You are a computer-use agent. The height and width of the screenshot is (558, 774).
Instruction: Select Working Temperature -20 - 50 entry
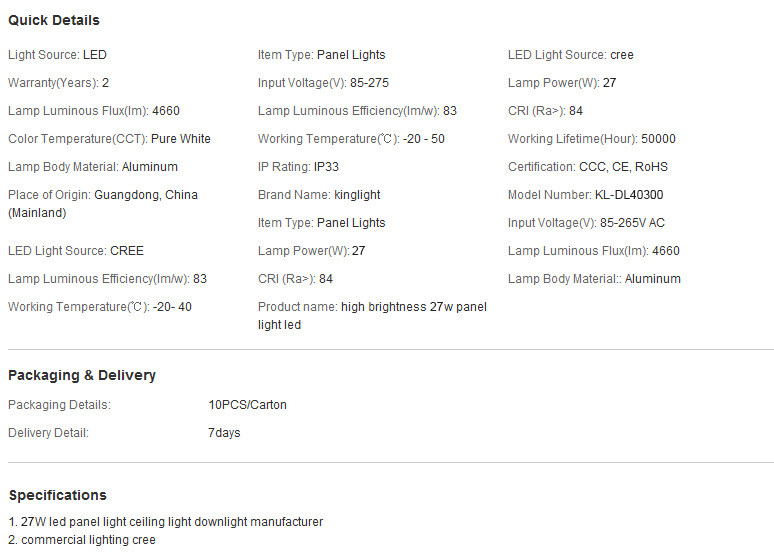tap(351, 139)
